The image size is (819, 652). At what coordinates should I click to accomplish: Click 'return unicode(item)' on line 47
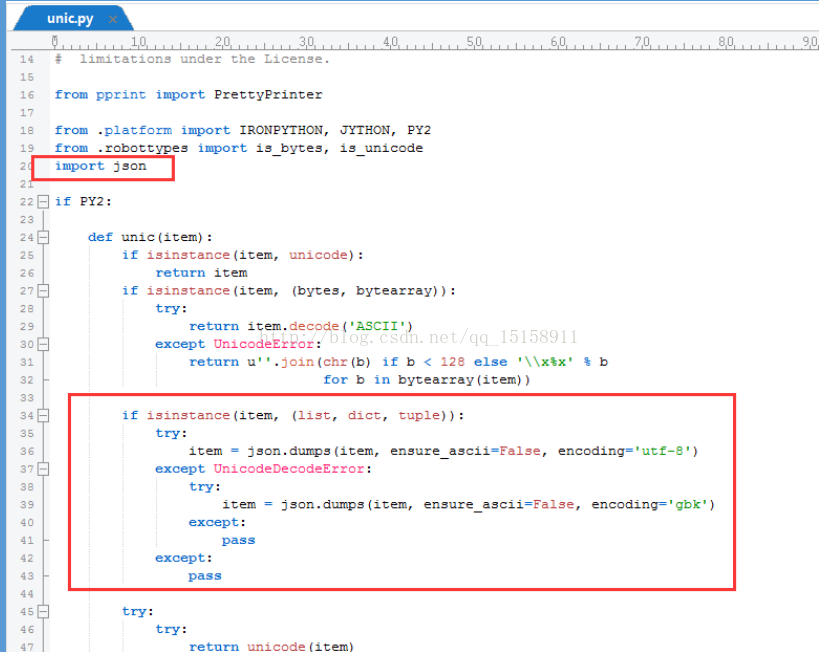271,647
